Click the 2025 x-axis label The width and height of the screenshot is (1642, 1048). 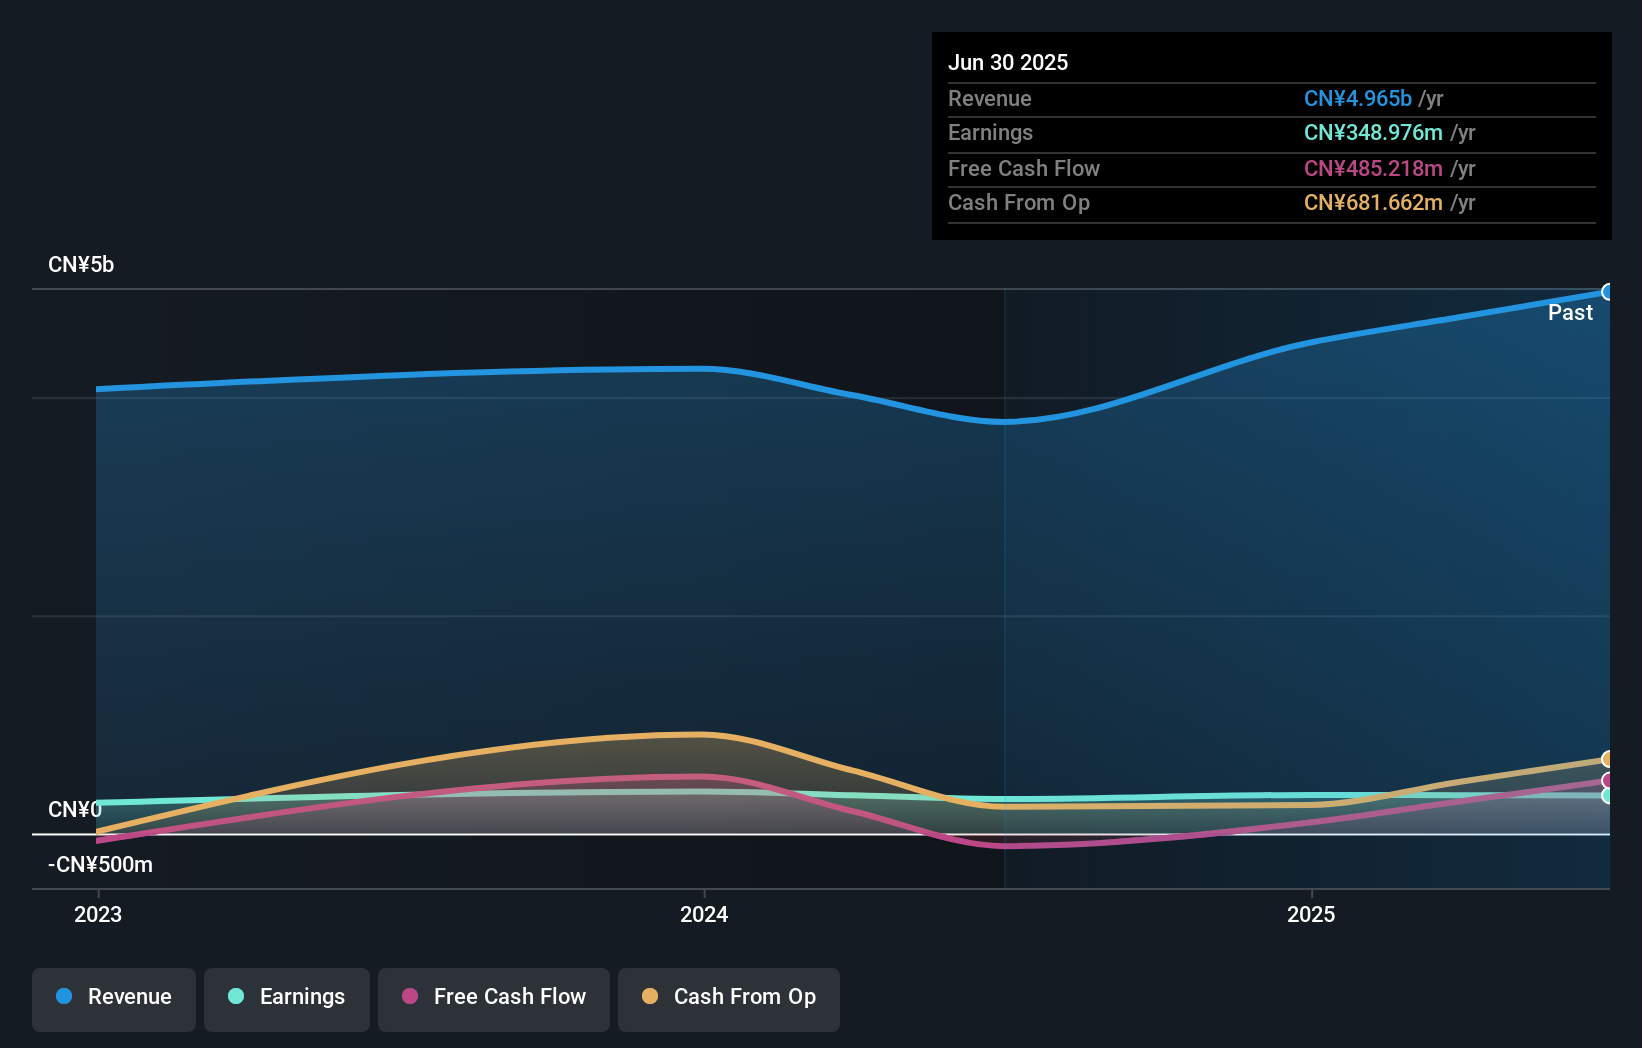[1311, 914]
